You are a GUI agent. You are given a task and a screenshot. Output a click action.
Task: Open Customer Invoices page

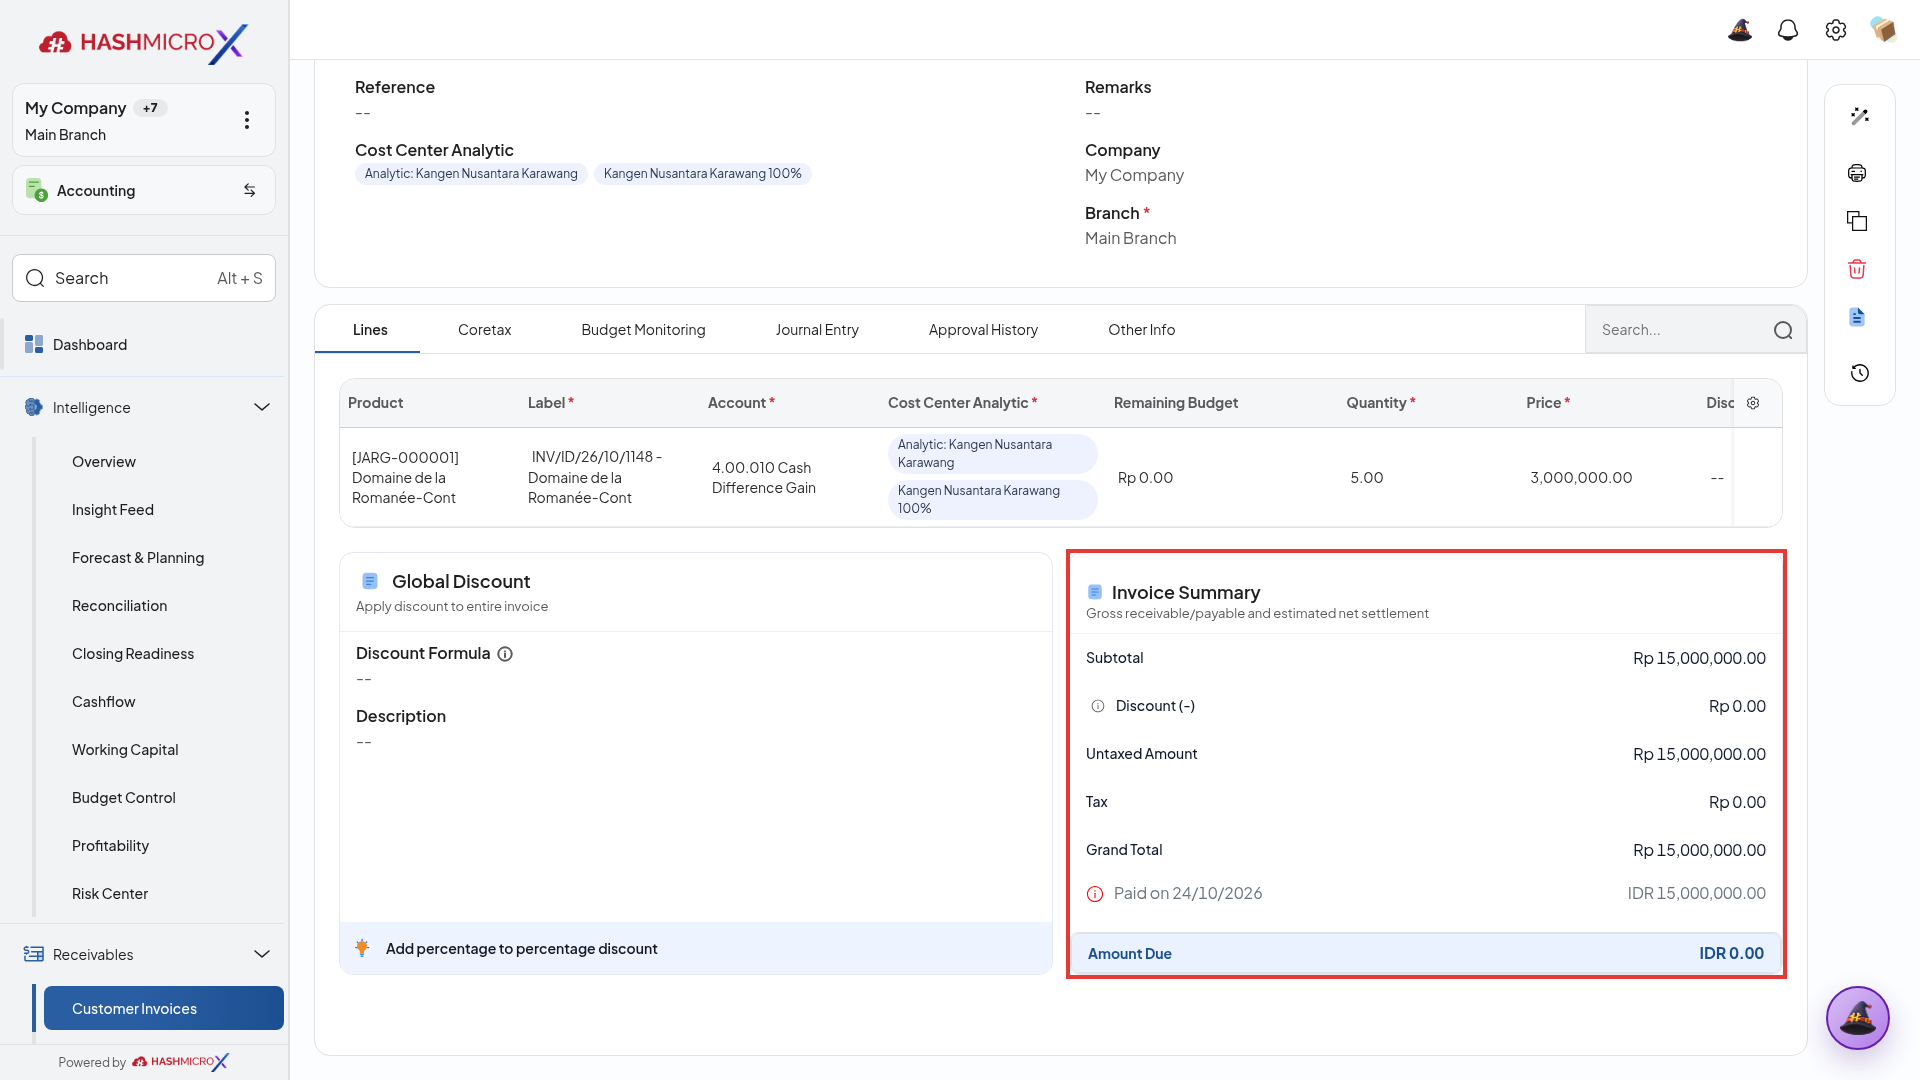(164, 1008)
